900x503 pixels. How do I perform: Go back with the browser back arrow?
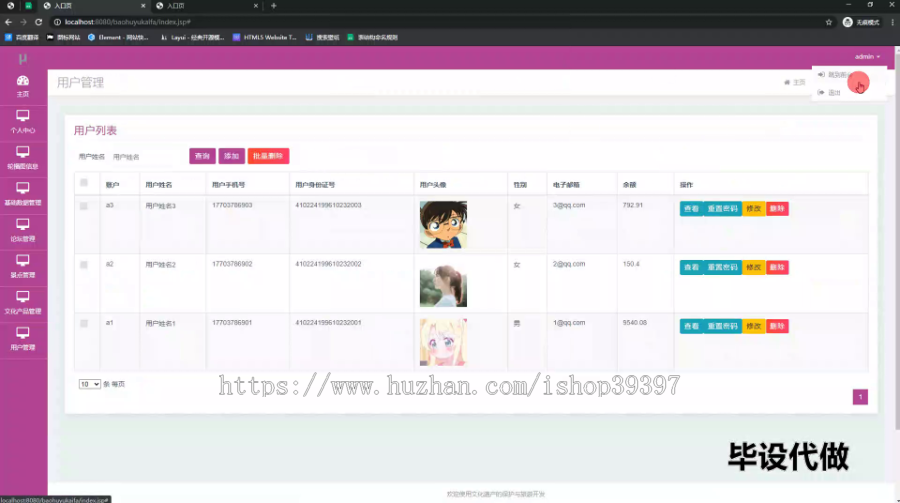click(x=8, y=22)
